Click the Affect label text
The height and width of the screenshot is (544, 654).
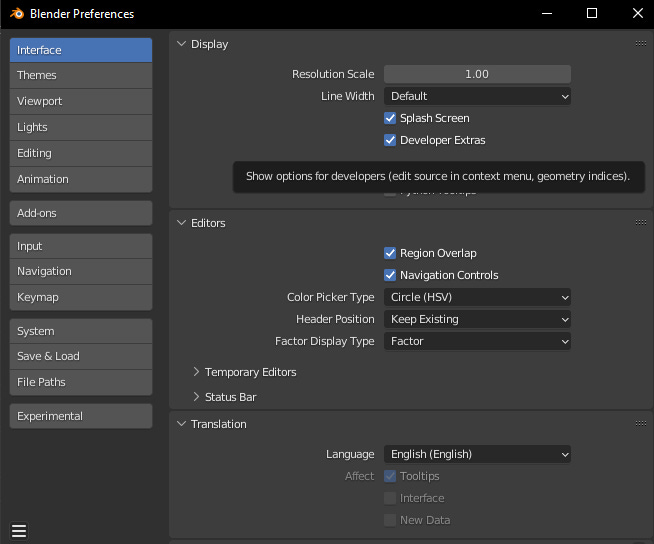click(360, 476)
